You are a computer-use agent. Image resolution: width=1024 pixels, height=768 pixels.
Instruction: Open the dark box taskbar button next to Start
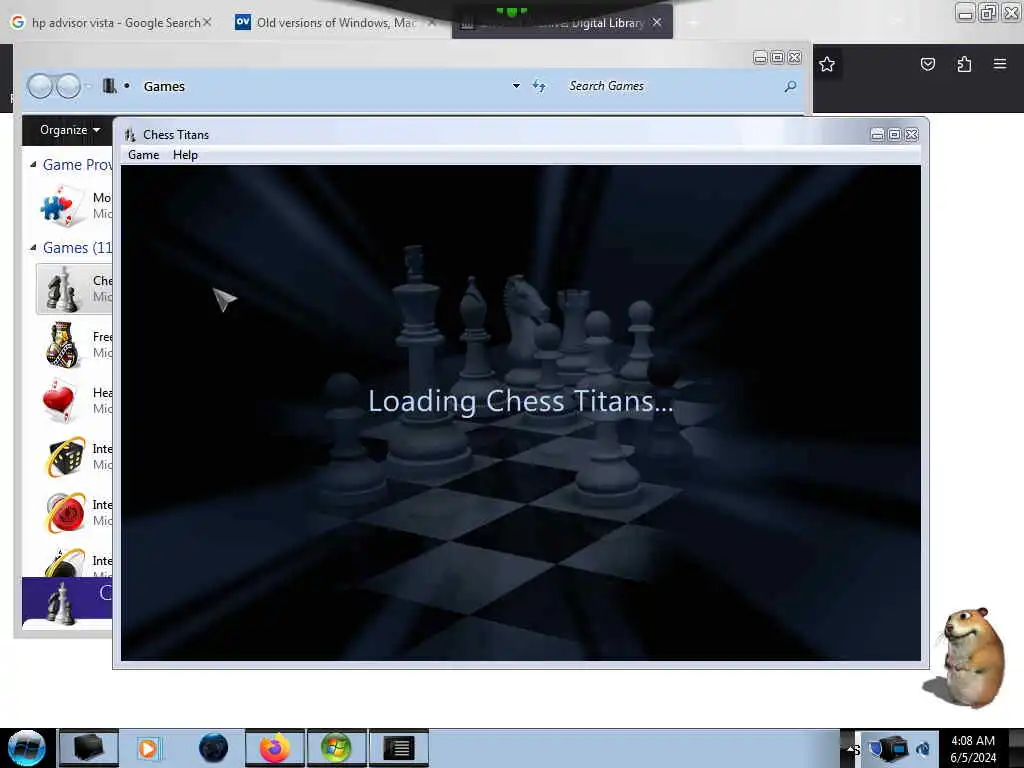tap(88, 748)
